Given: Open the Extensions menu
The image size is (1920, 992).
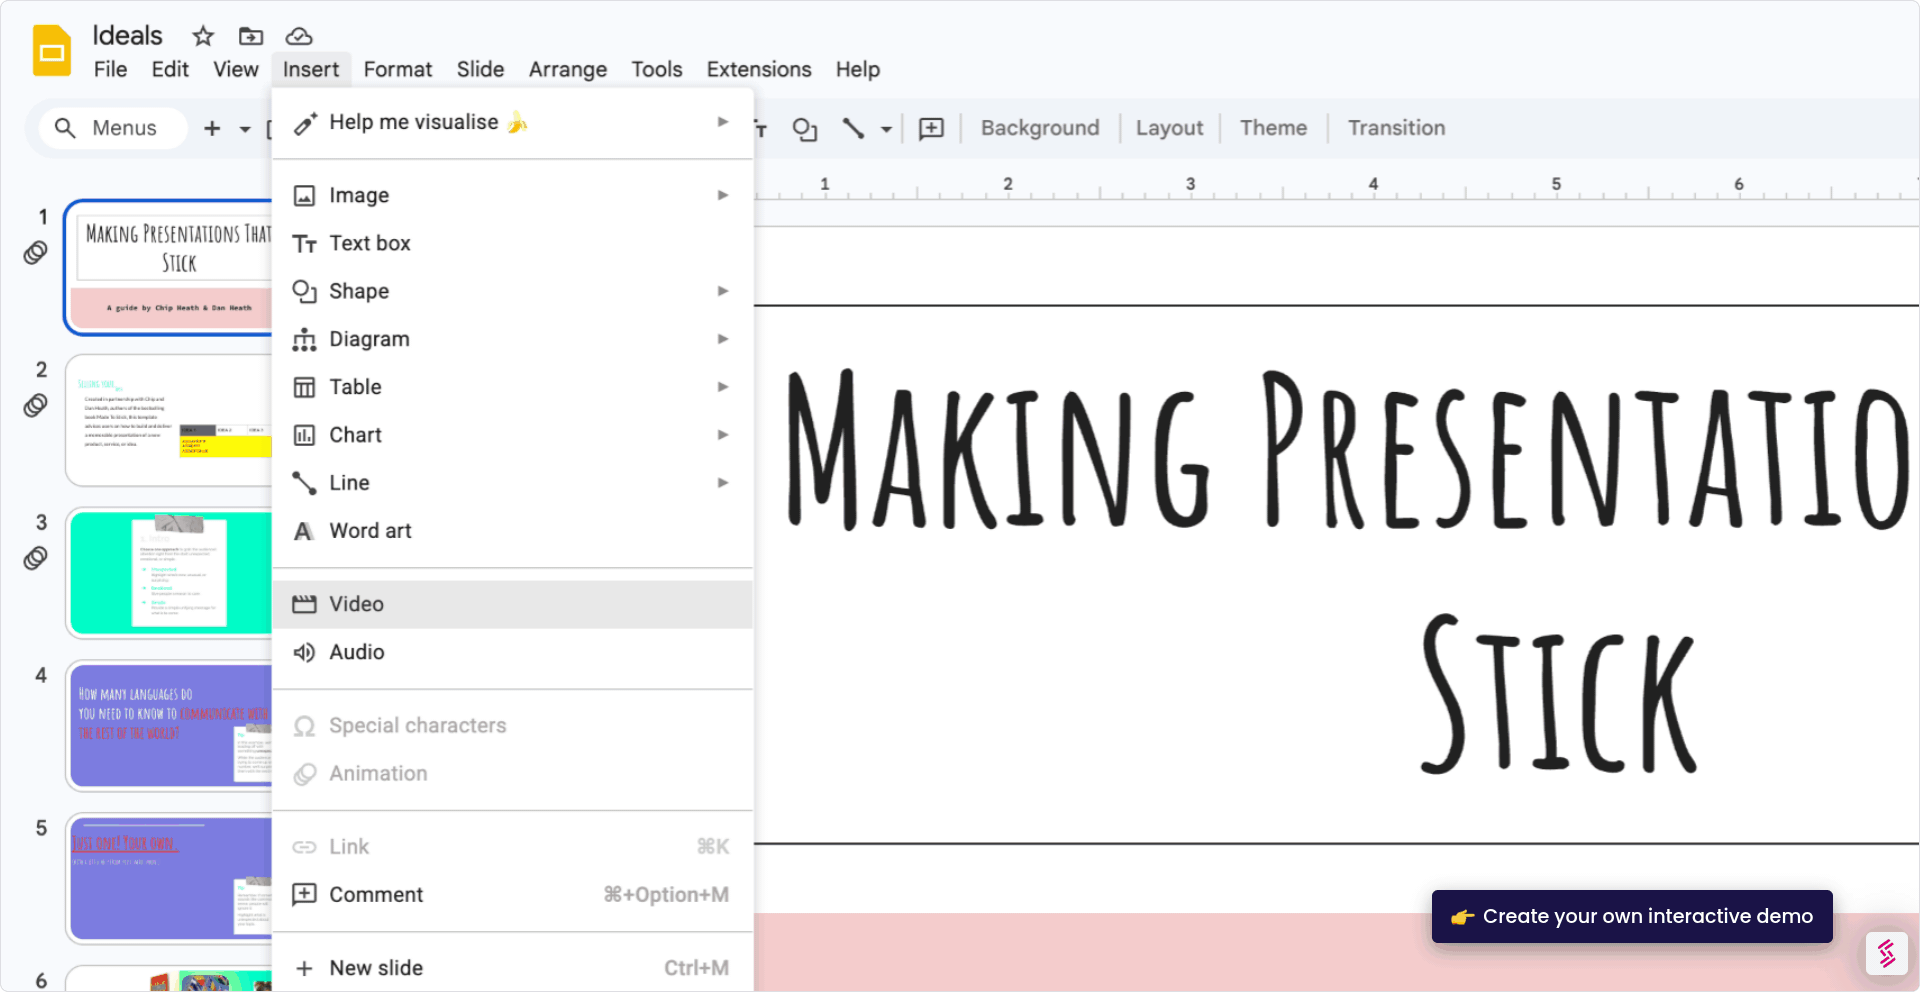Looking at the screenshot, I should pos(759,69).
